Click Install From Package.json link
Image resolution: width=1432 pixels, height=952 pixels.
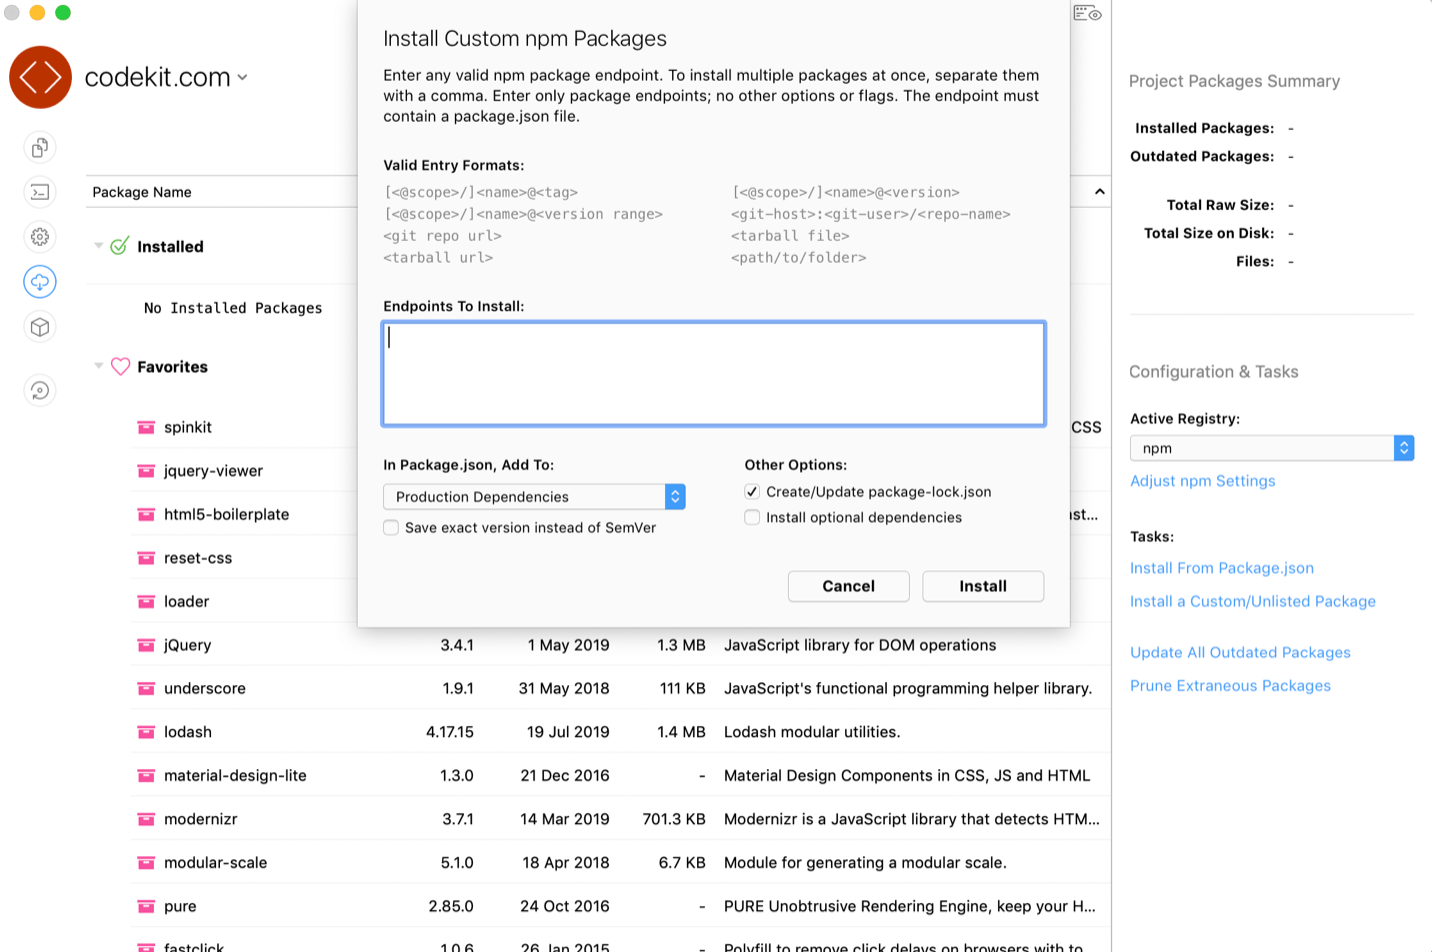point(1221,567)
